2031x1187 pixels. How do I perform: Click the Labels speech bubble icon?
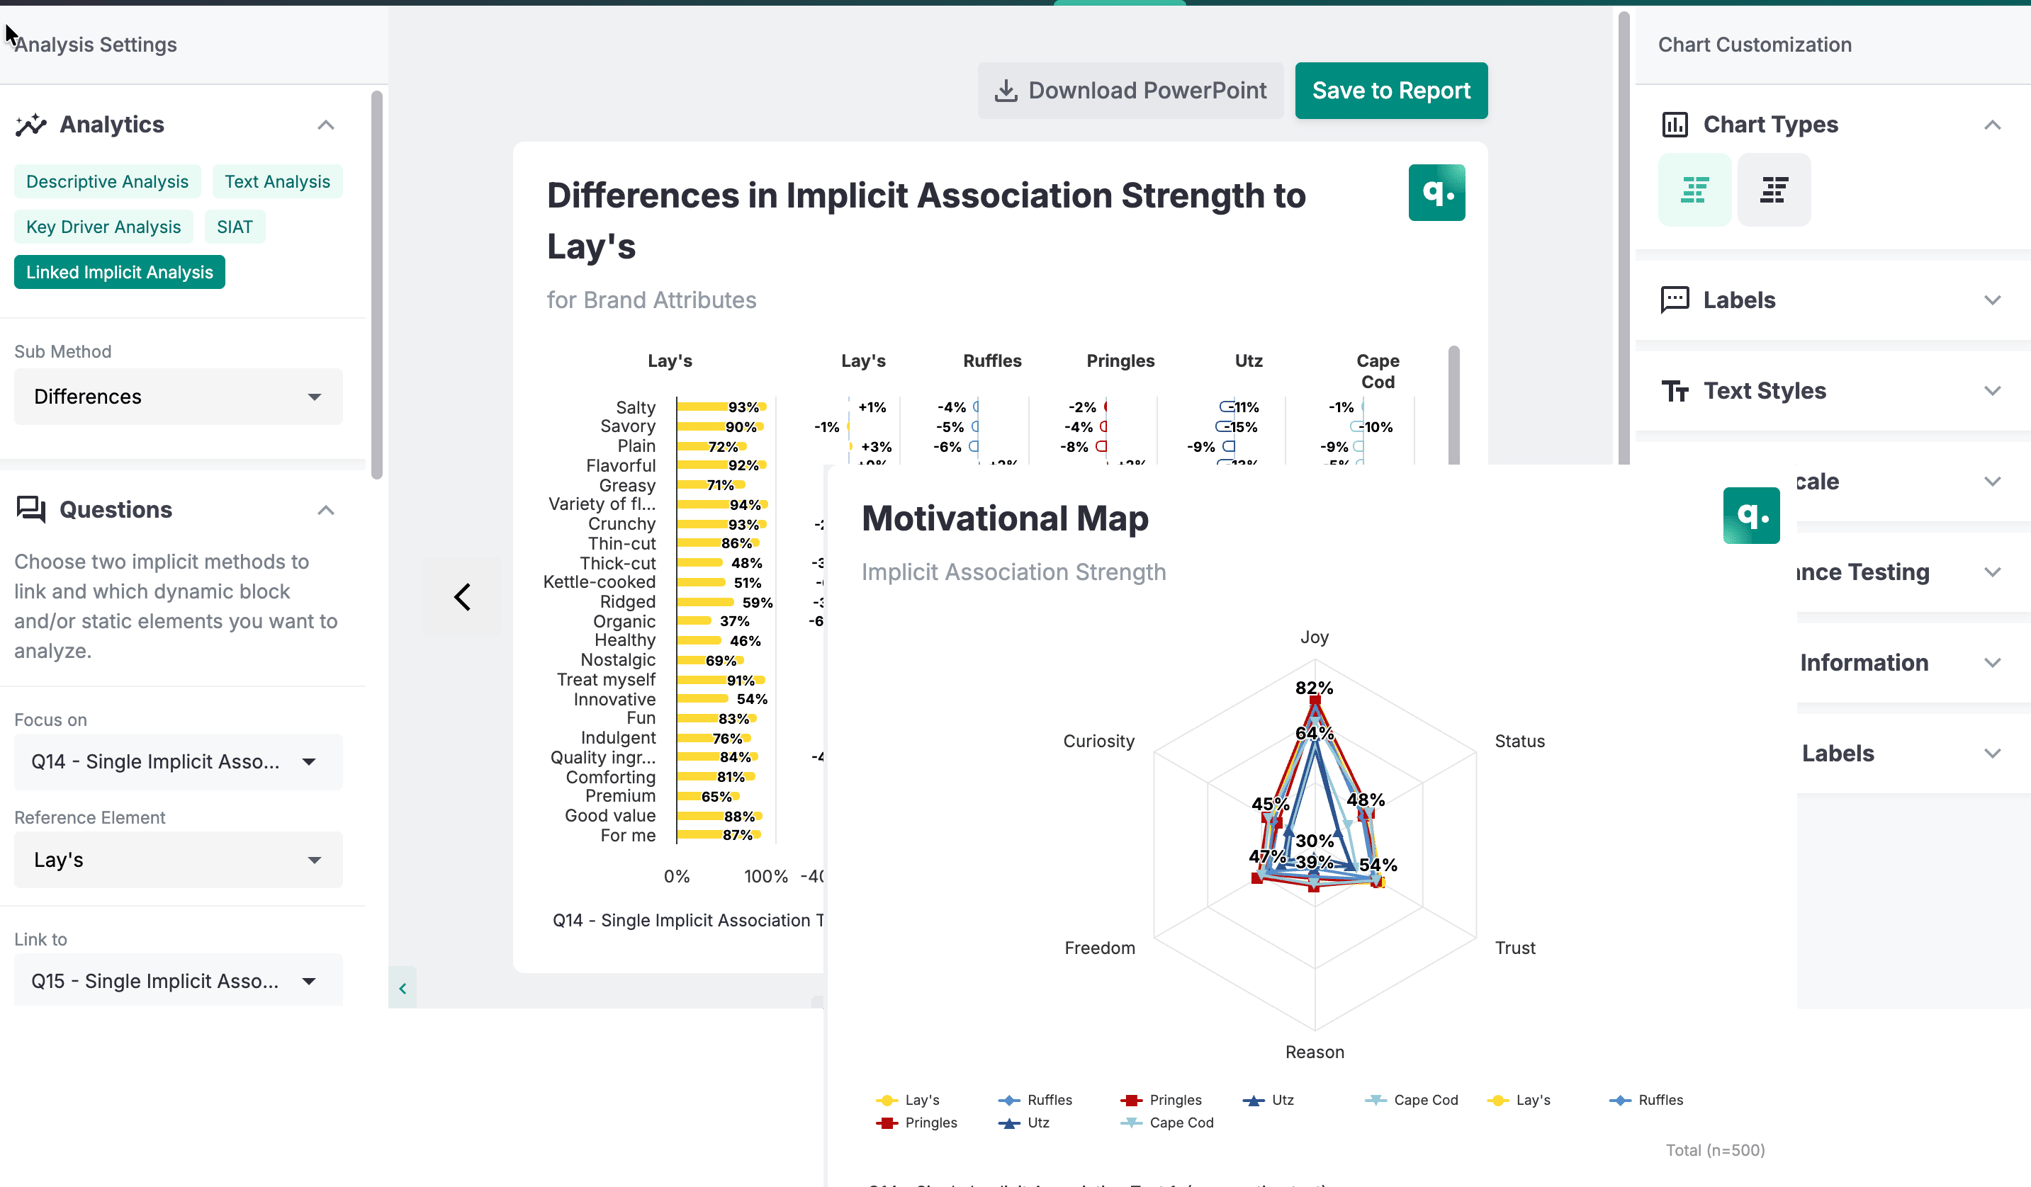(x=1675, y=300)
